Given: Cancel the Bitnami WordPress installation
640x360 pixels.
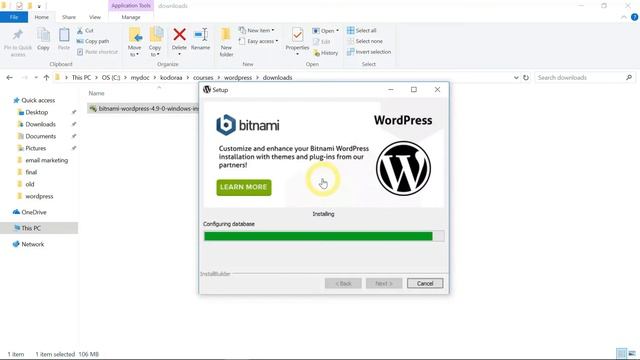Looking at the screenshot, I should [425, 283].
